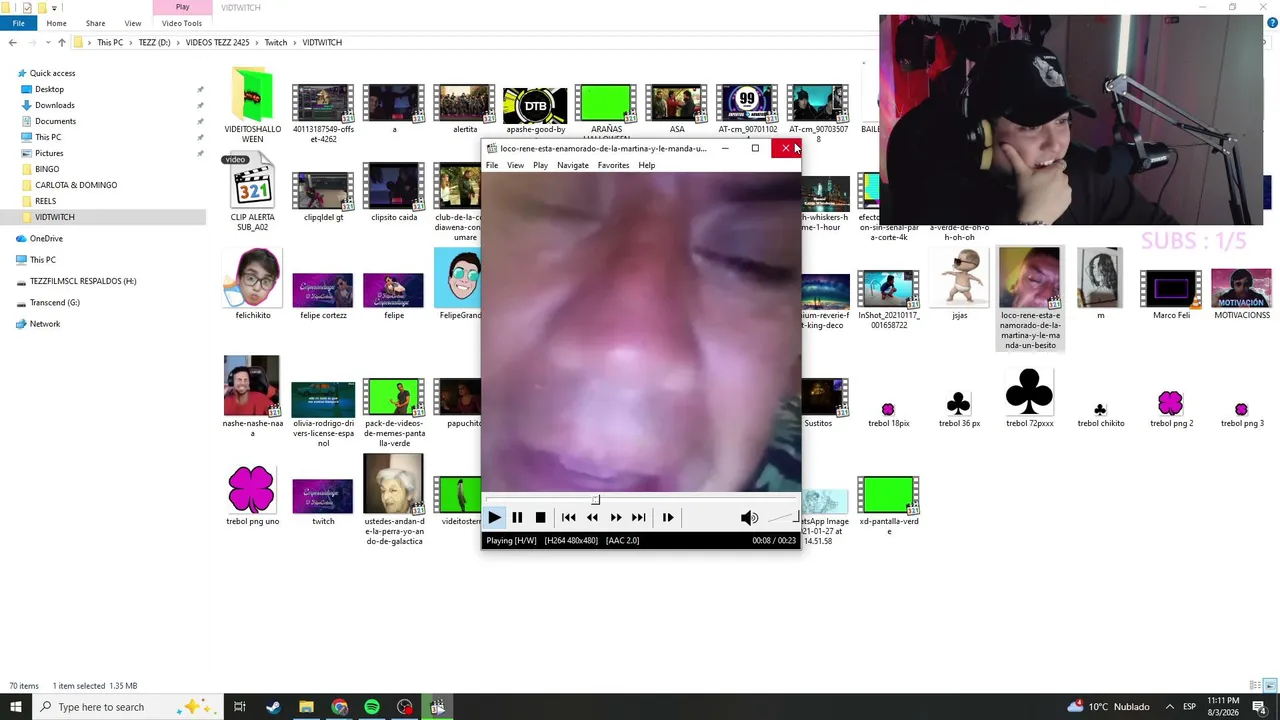Image resolution: width=1280 pixels, height=720 pixels.
Task: Open the media player File menu
Action: (x=492, y=165)
